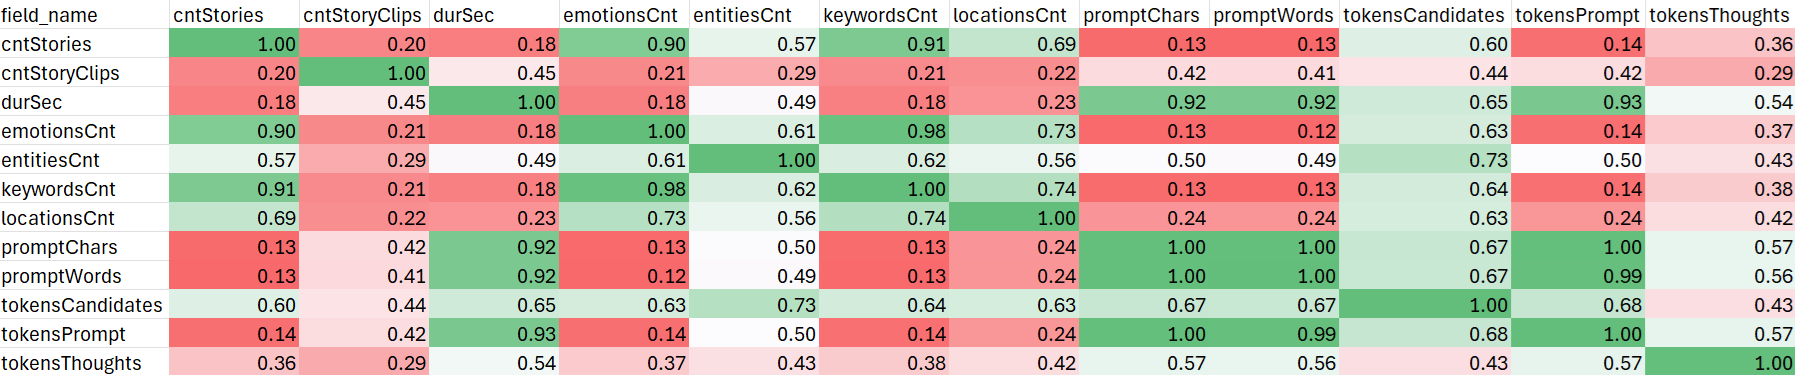Select the promptWords row label

coord(84,276)
